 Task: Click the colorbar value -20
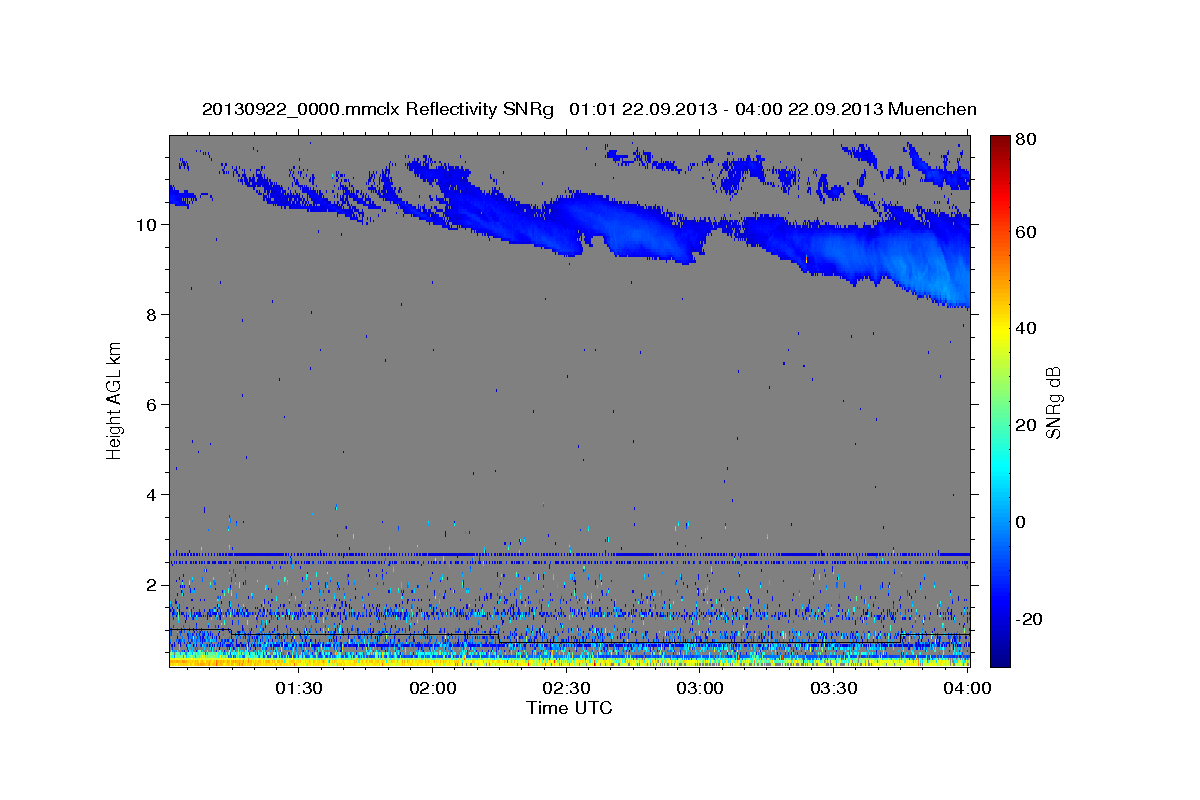(1031, 619)
